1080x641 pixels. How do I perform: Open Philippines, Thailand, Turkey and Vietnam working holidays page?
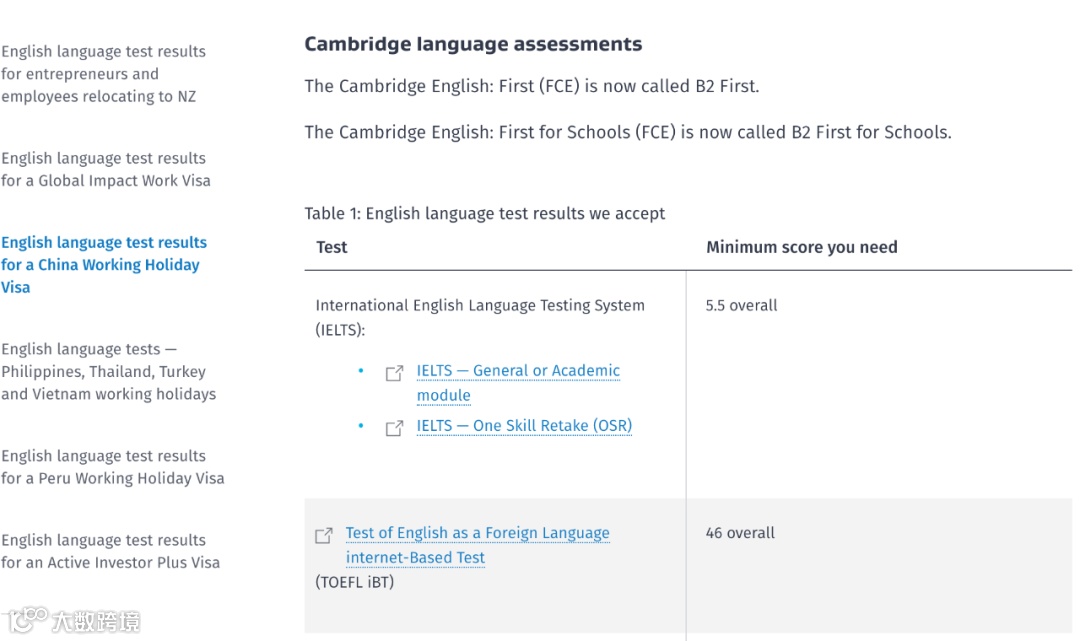click(108, 372)
